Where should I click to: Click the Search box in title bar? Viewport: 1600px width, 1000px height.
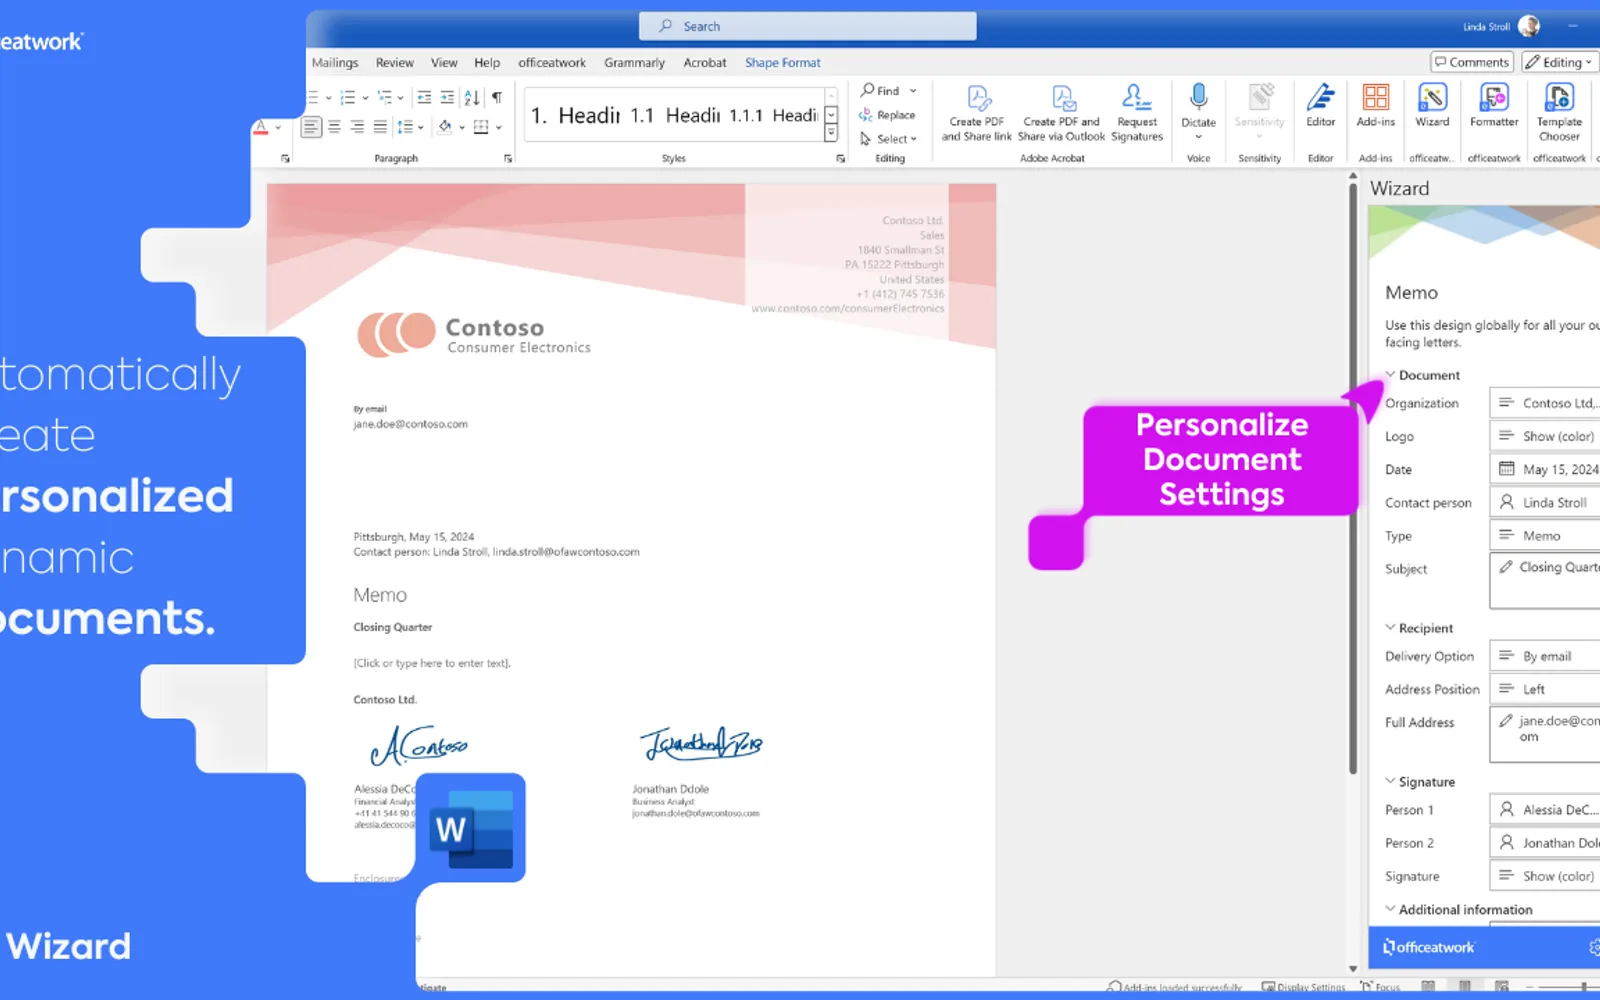point(808,26)
